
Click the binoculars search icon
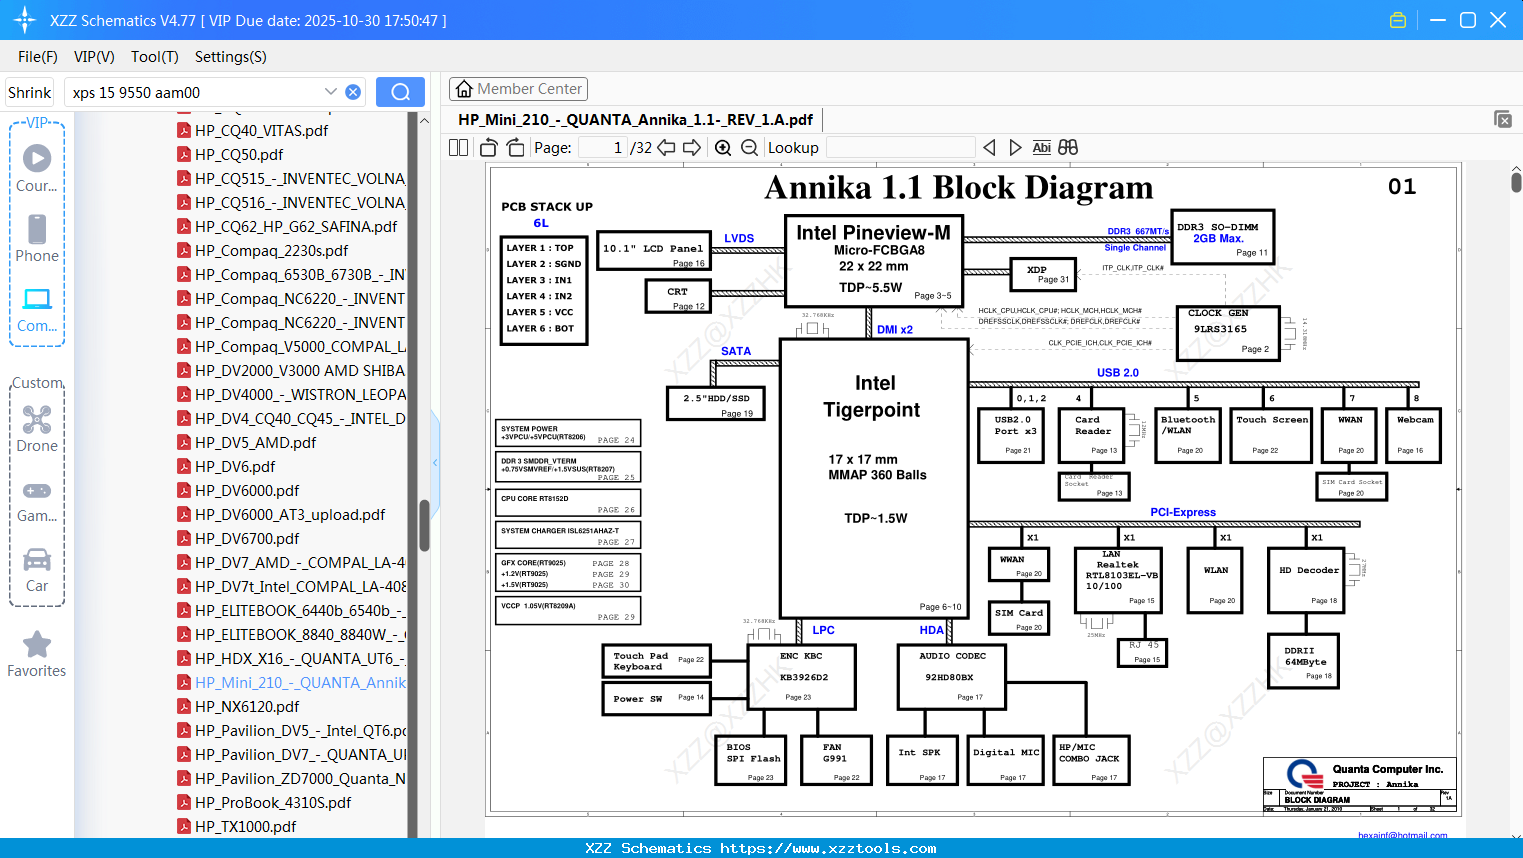click(1068, 147)
